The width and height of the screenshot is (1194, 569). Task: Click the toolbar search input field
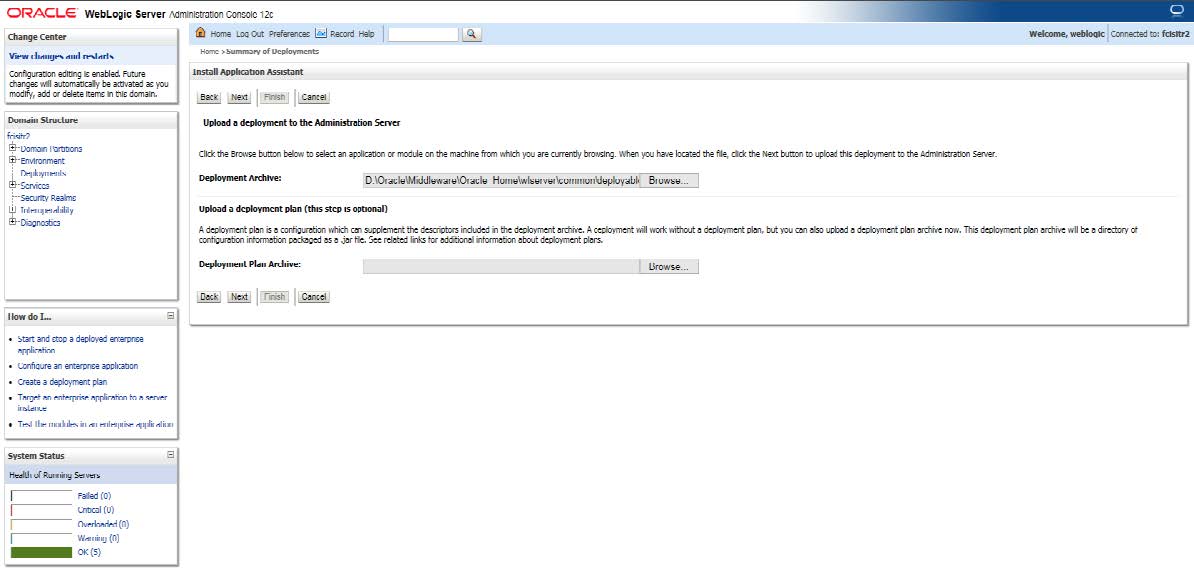pos(423,34)
